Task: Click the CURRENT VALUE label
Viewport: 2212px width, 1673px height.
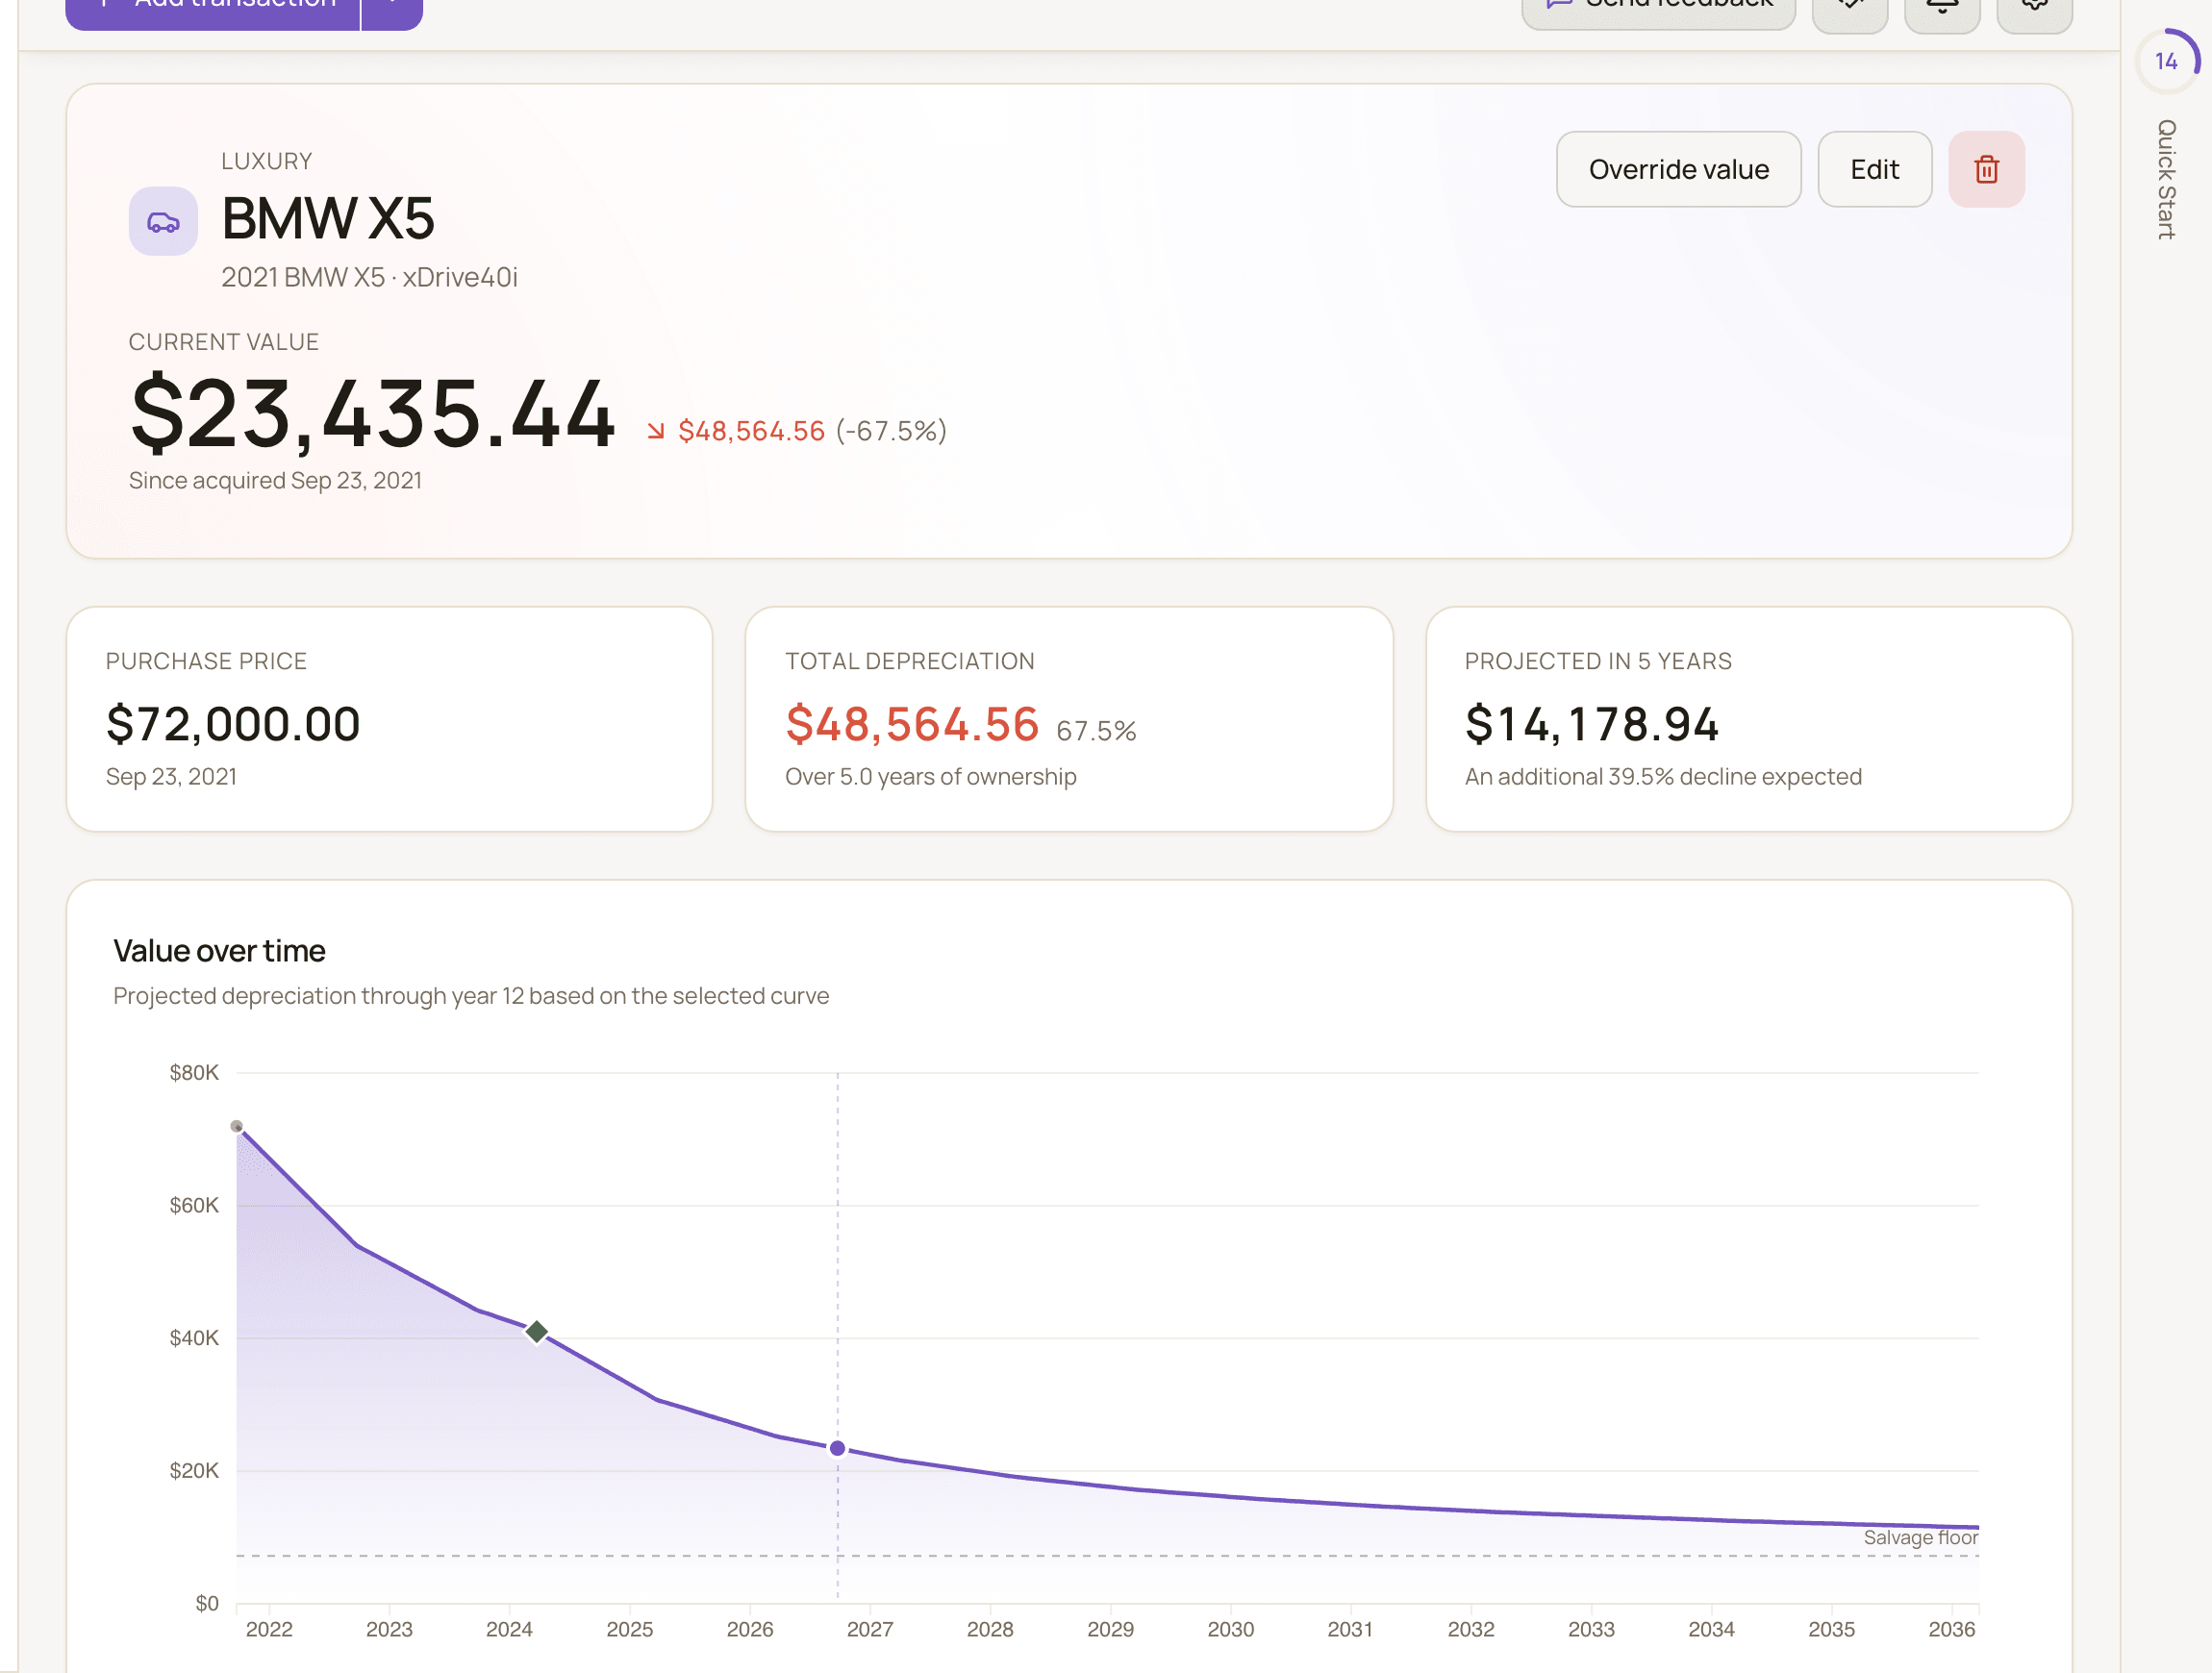Action: tap(224, 342)
